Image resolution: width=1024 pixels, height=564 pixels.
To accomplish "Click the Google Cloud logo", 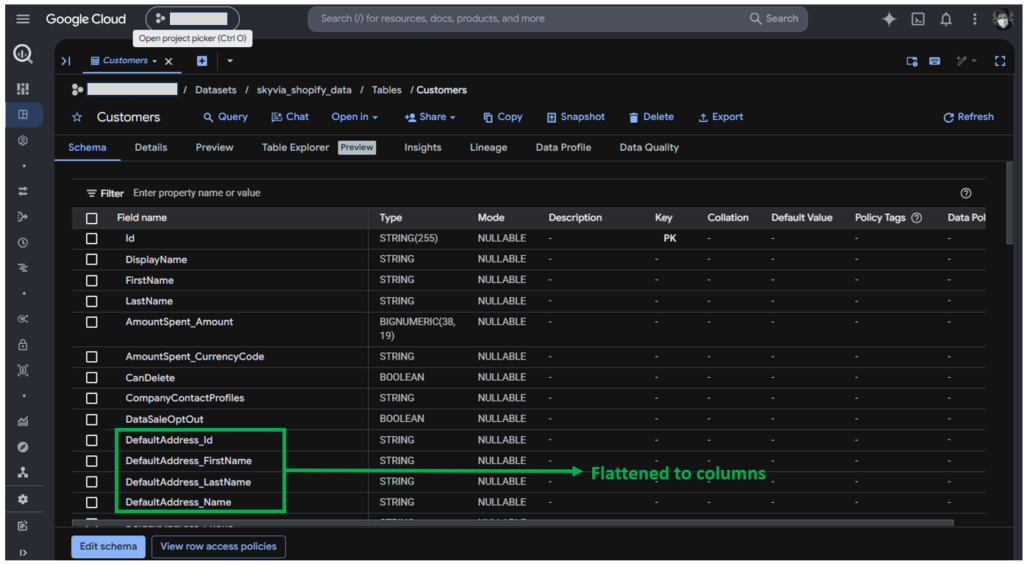I will (x=86, y=19).
